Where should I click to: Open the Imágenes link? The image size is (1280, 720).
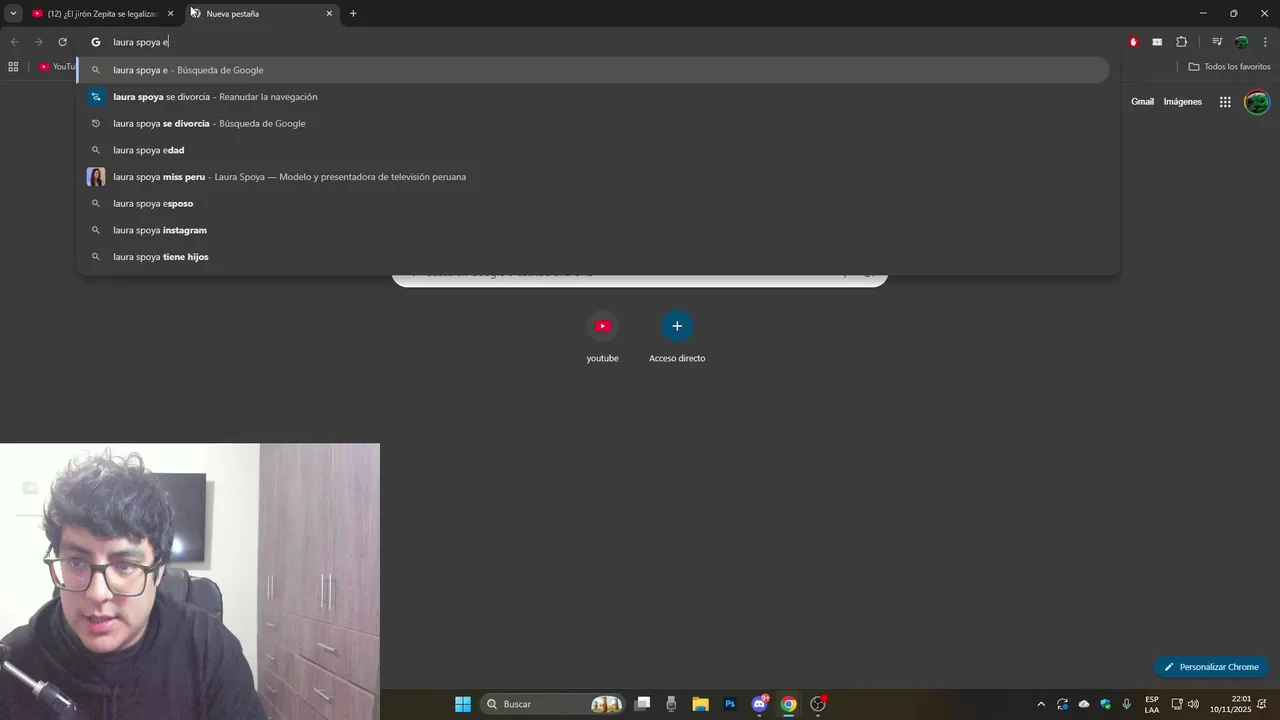[1183, 102]
